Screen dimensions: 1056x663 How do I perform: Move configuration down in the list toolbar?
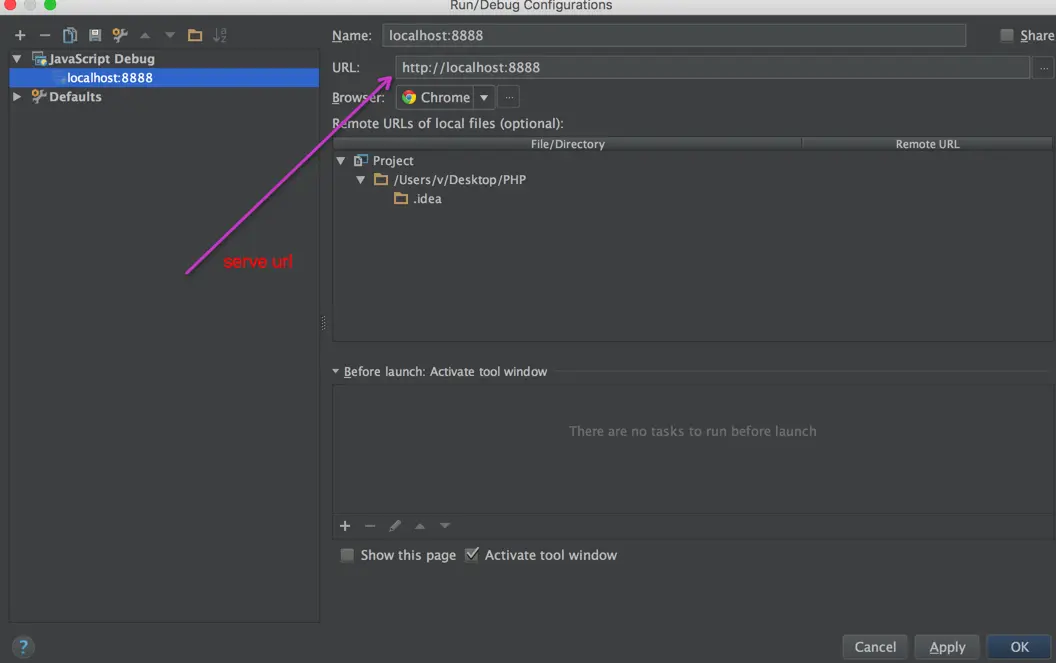(170, 35)
